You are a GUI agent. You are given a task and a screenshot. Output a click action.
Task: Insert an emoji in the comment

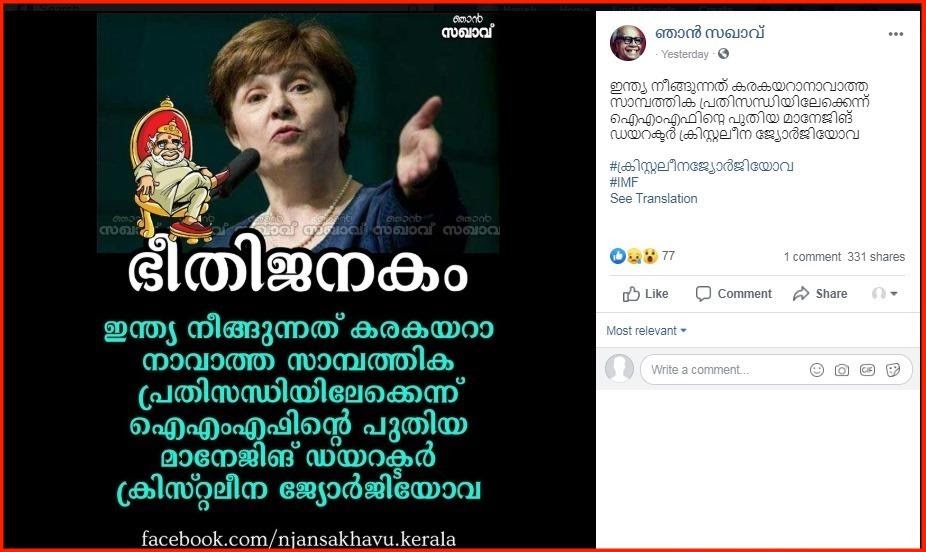[x=816, y=370]
